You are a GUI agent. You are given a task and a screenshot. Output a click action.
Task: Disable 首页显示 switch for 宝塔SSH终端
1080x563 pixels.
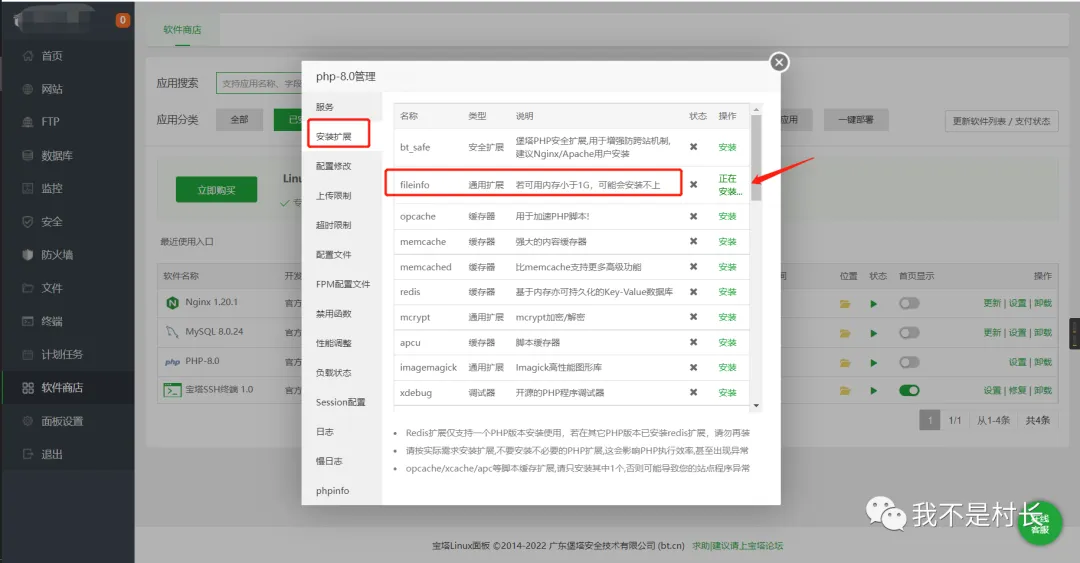click(x=909, y=390)
